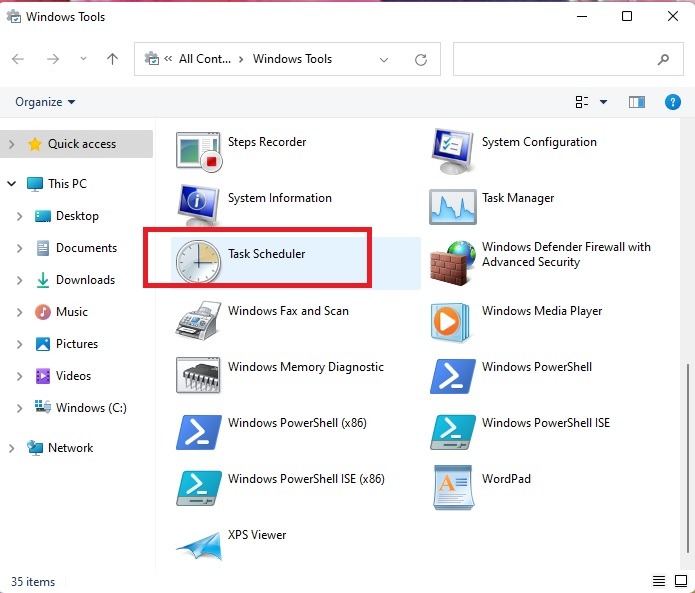Viewport: 695px width, 593px height.
Task: Select the Task Scheduler clock icon
Action: point(198,261)
